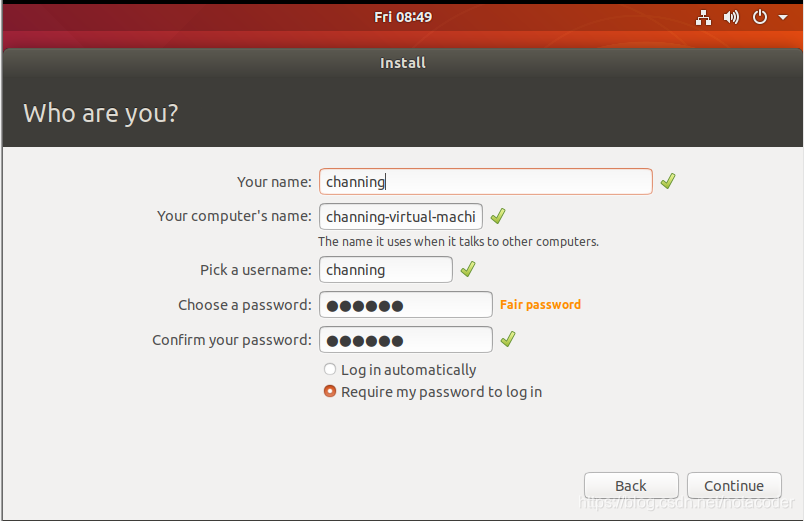This screenshot has height=521, width=805.
Task: Click the checkmark beside the username field
Action: coord(468,269)
